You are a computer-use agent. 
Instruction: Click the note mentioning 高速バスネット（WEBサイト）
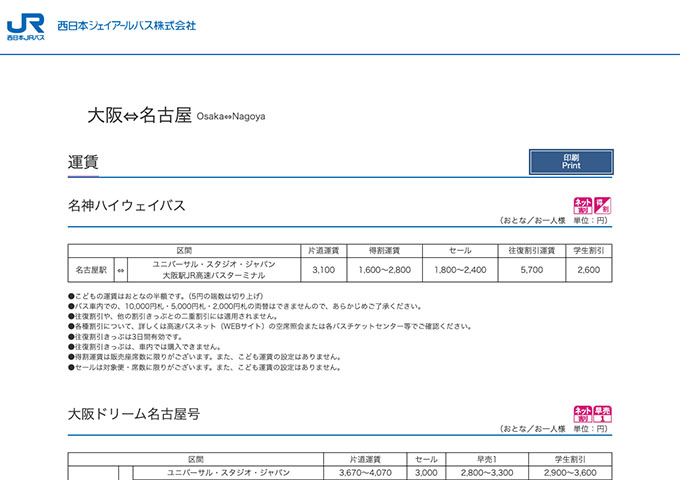pyautogui.click(x=270, y=326)
